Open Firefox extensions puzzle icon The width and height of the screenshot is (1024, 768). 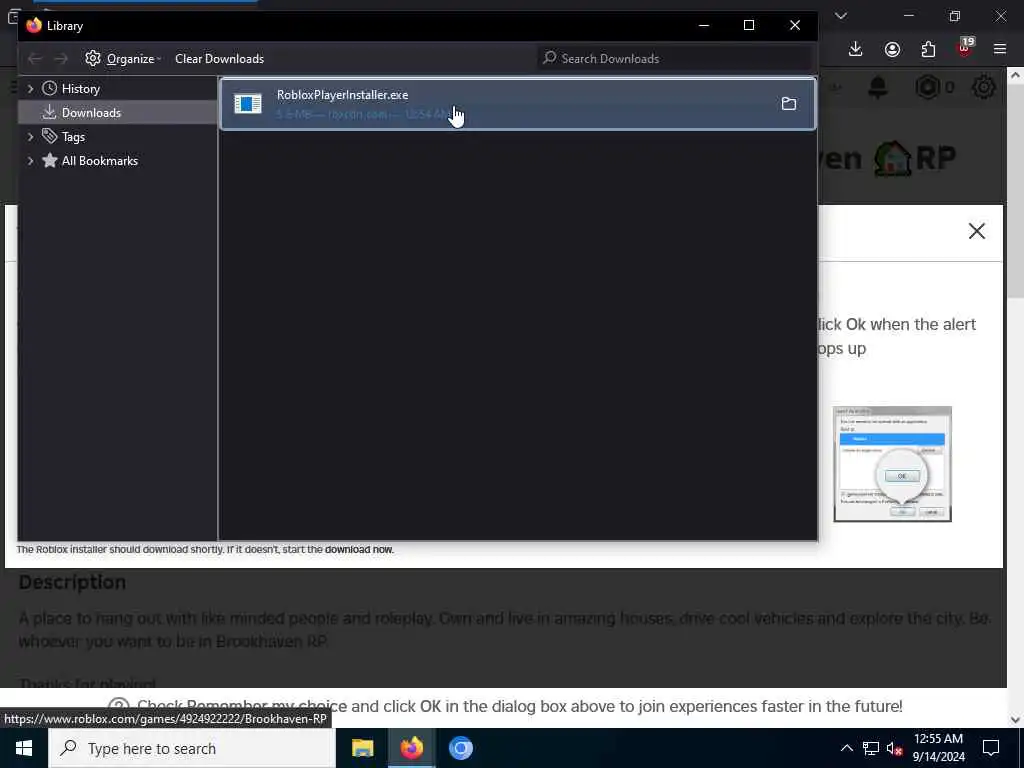pos(928,50)
